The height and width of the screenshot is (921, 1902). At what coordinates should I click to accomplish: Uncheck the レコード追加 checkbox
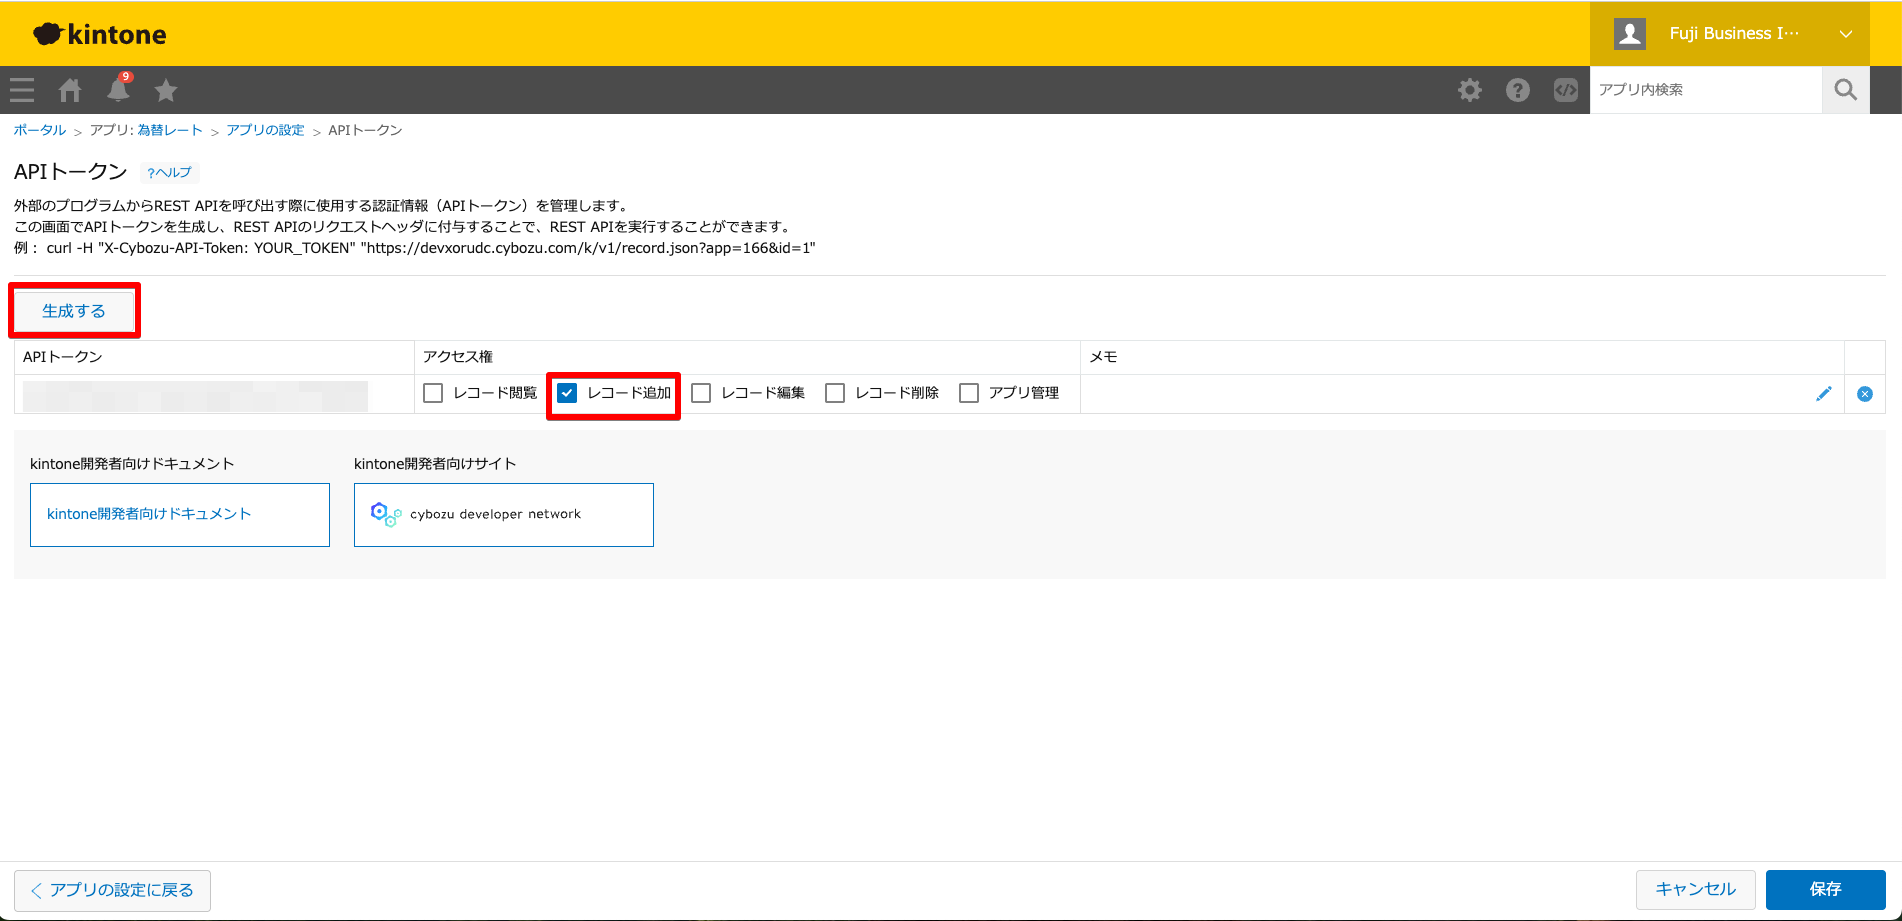pos(567,393)
